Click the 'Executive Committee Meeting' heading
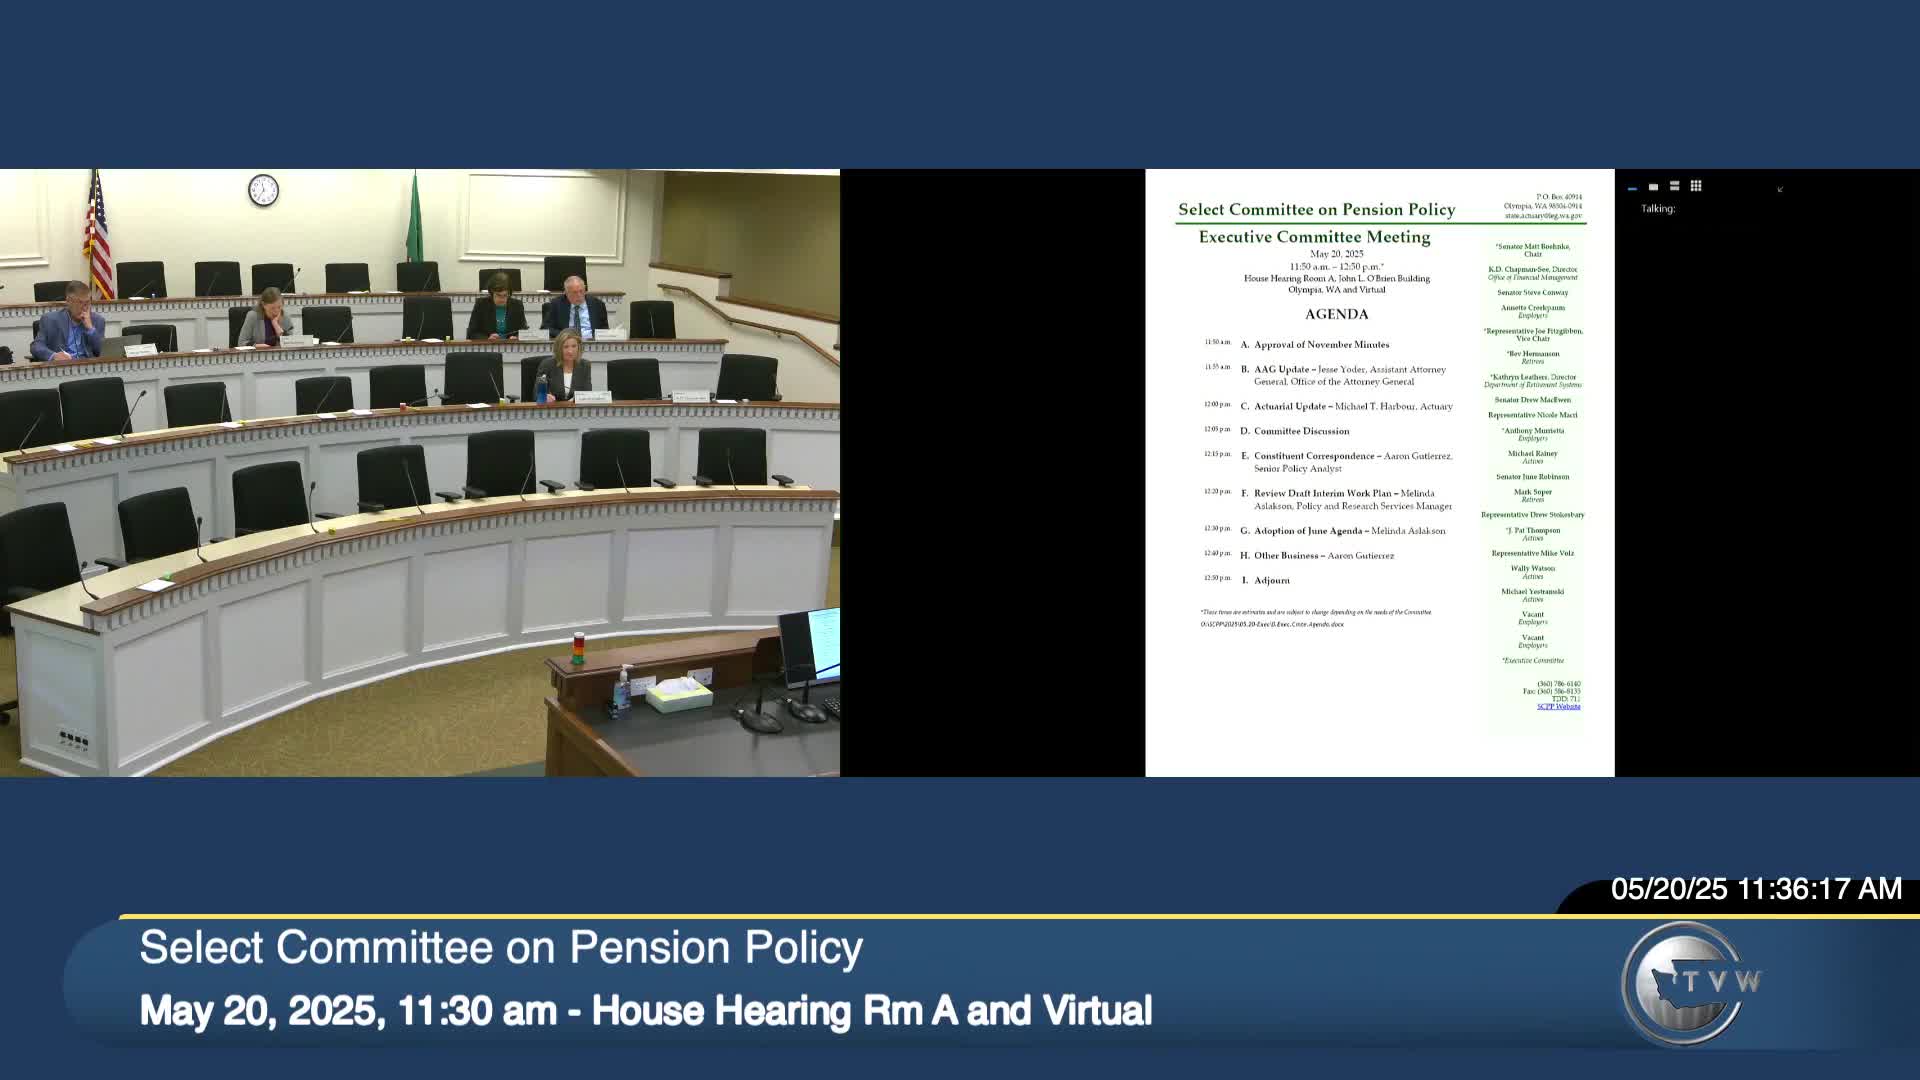The image size is (1920, 1080). [1315, 237]
